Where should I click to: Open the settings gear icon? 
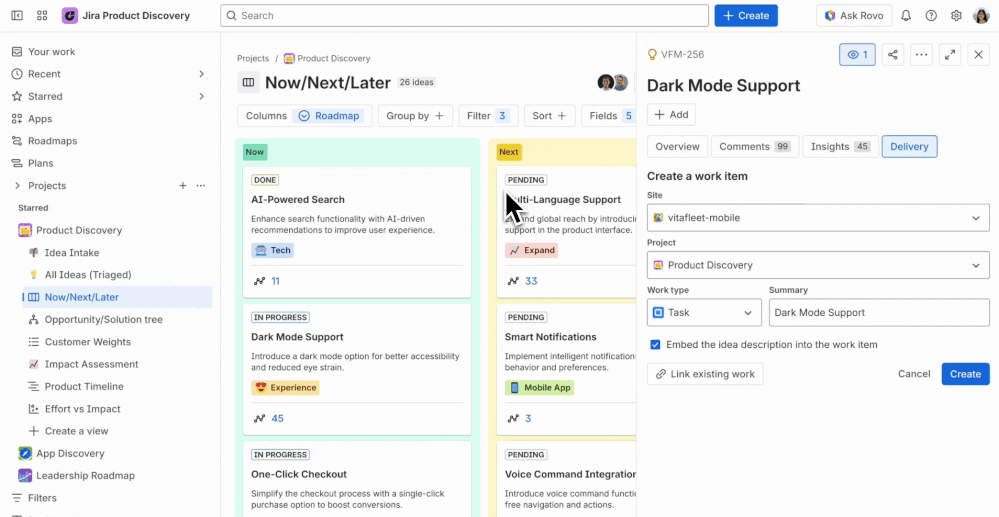(956, 15)
